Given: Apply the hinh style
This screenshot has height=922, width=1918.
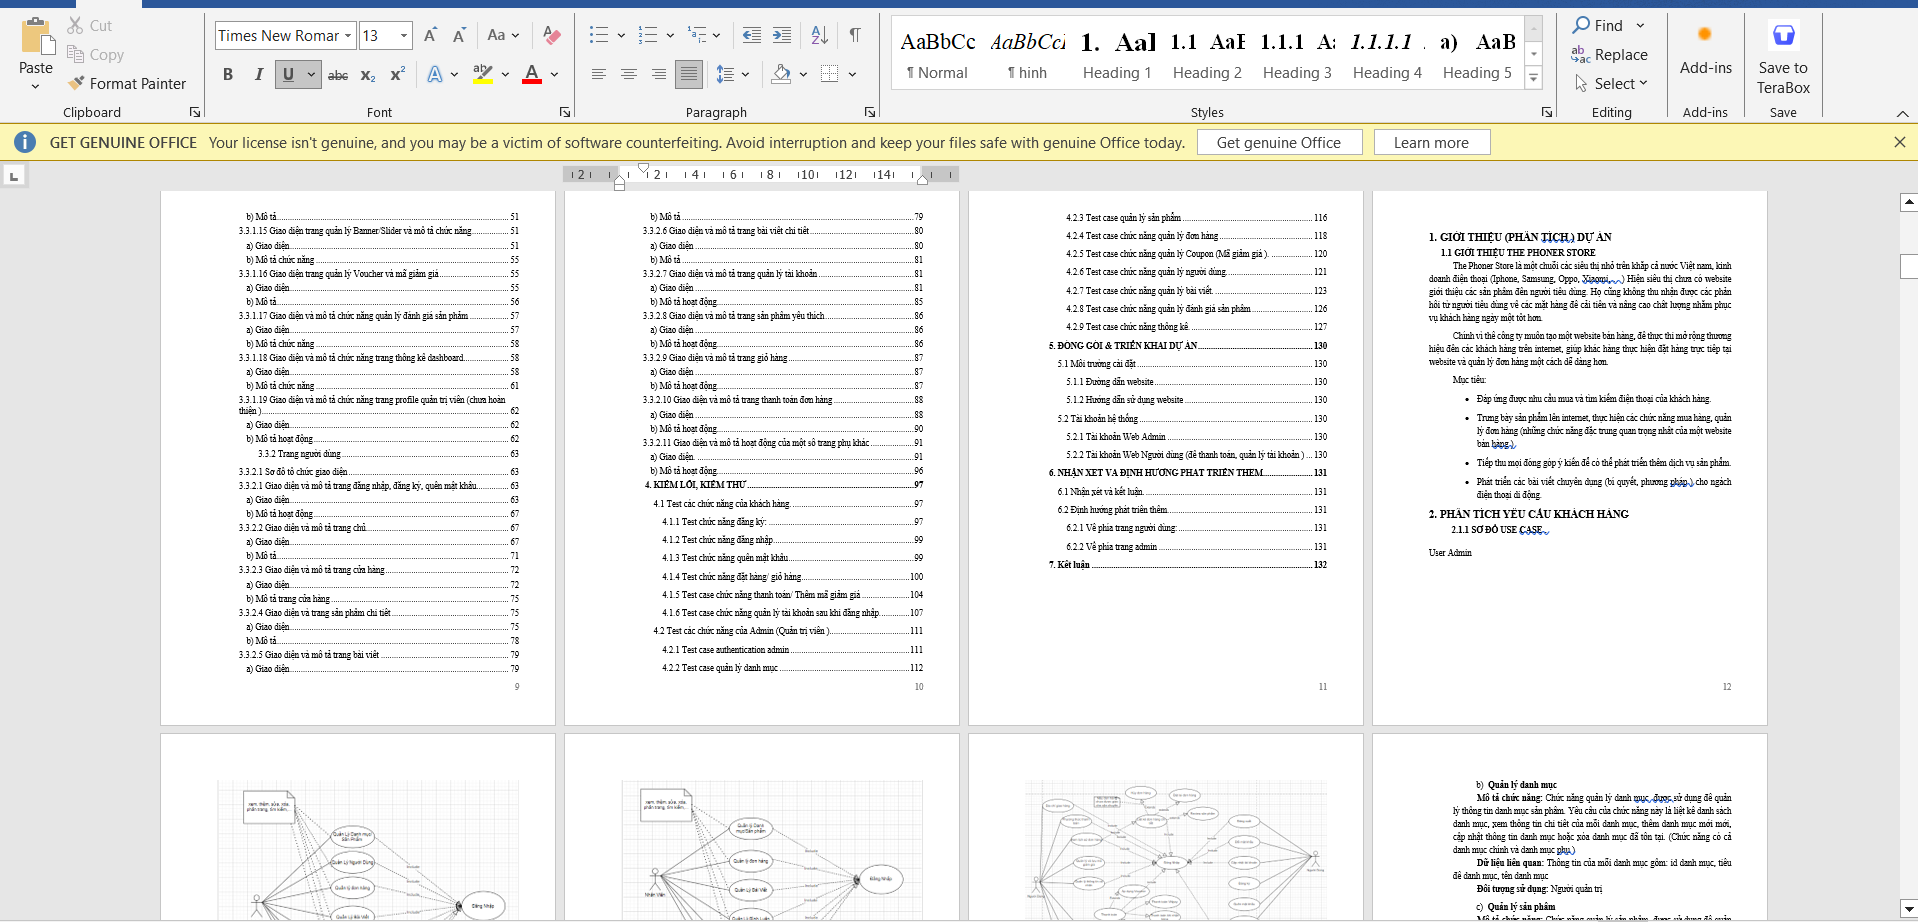Looking at the screenshot, I should pyautogui.click(x=1027, y=55).
